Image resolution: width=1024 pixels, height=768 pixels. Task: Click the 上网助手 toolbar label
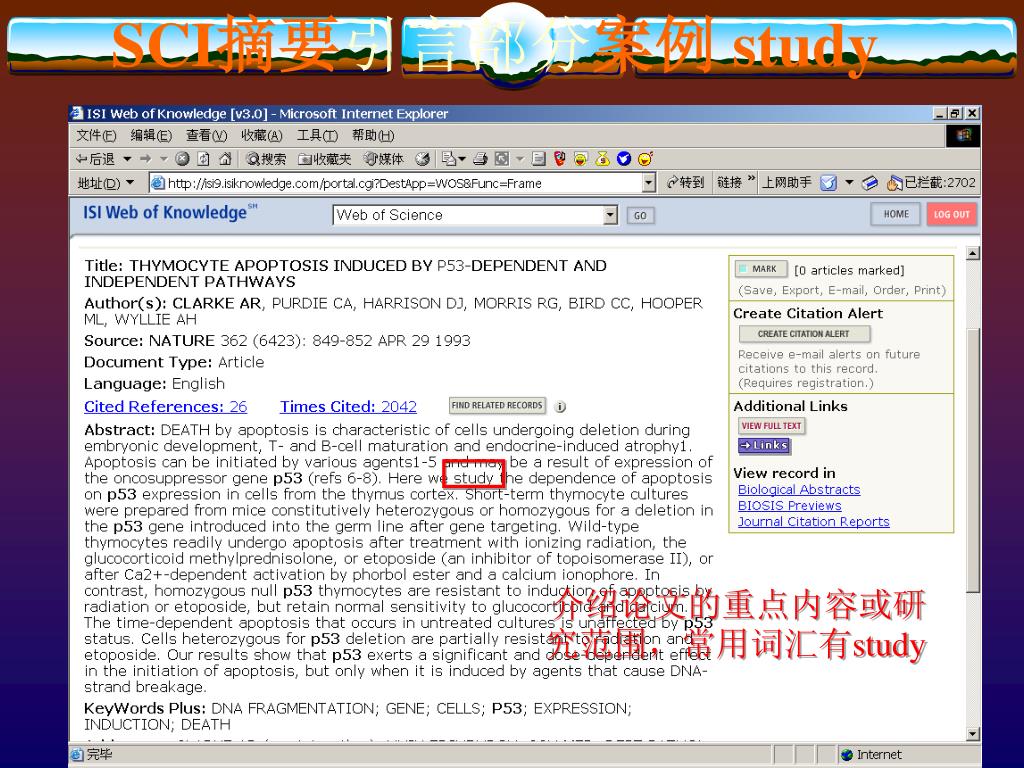pyautogui.click(x=787, y=183)
